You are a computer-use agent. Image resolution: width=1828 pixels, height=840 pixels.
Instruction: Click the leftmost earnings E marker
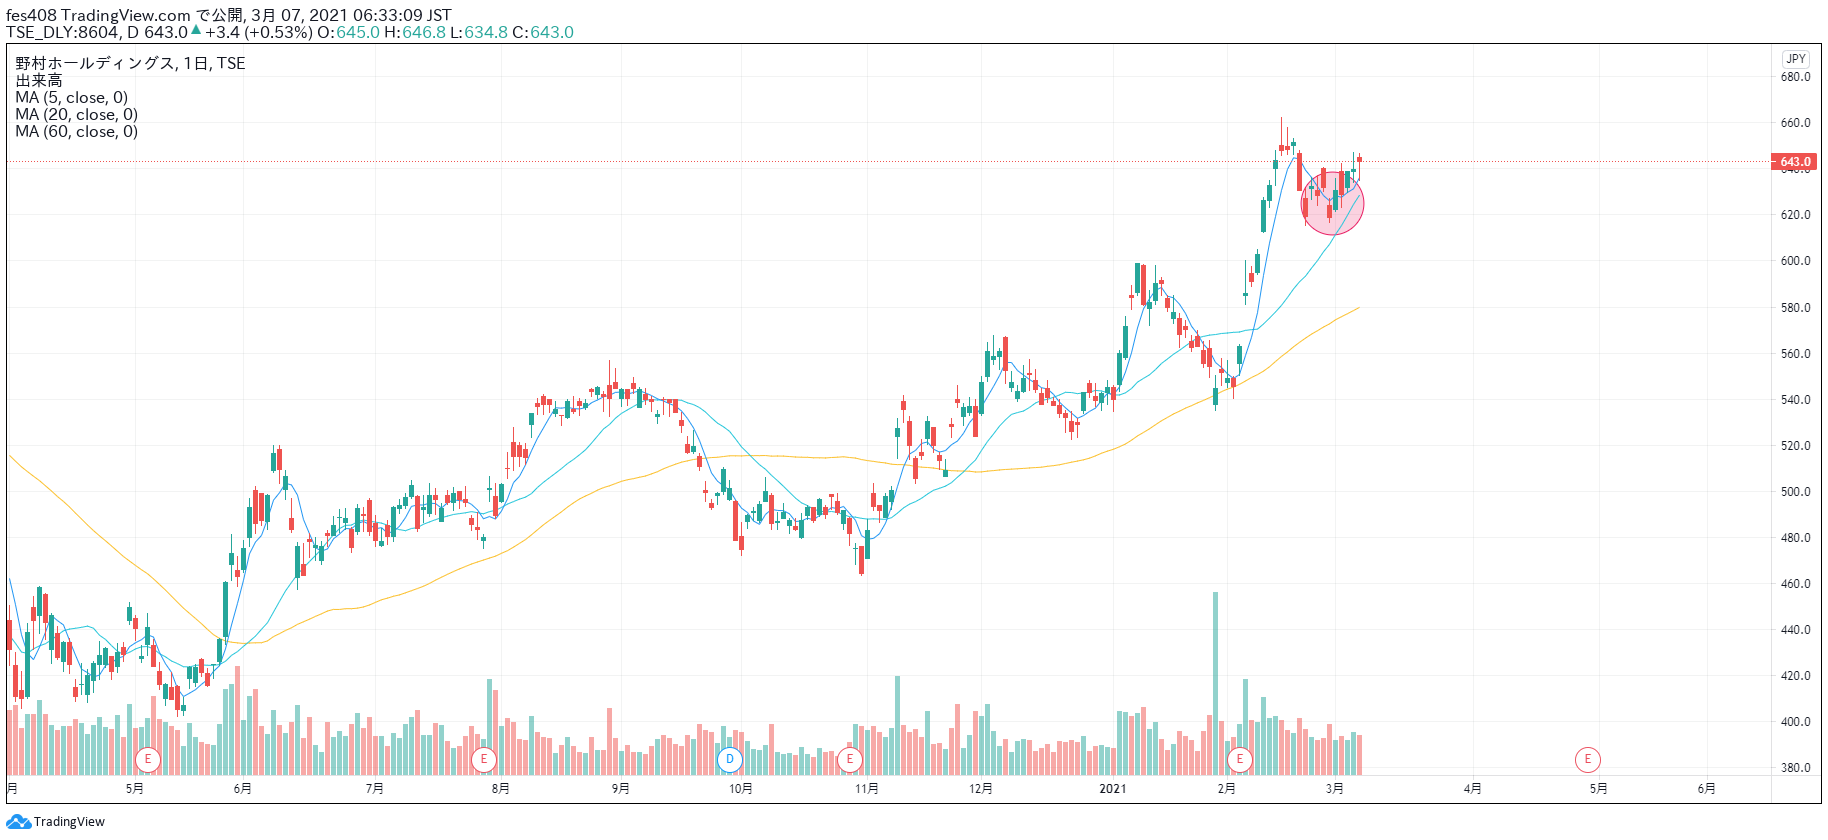148,759
